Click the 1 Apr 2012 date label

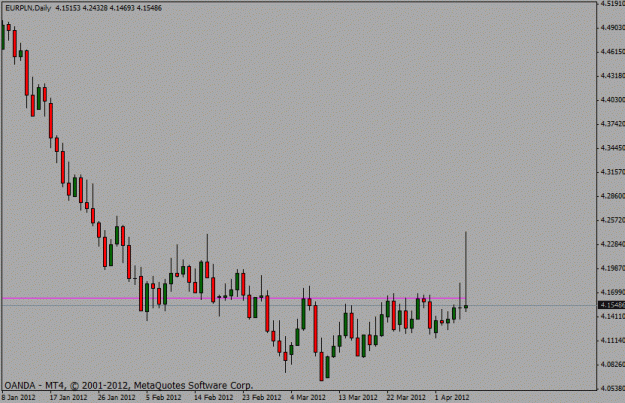[x=452, y=397]
